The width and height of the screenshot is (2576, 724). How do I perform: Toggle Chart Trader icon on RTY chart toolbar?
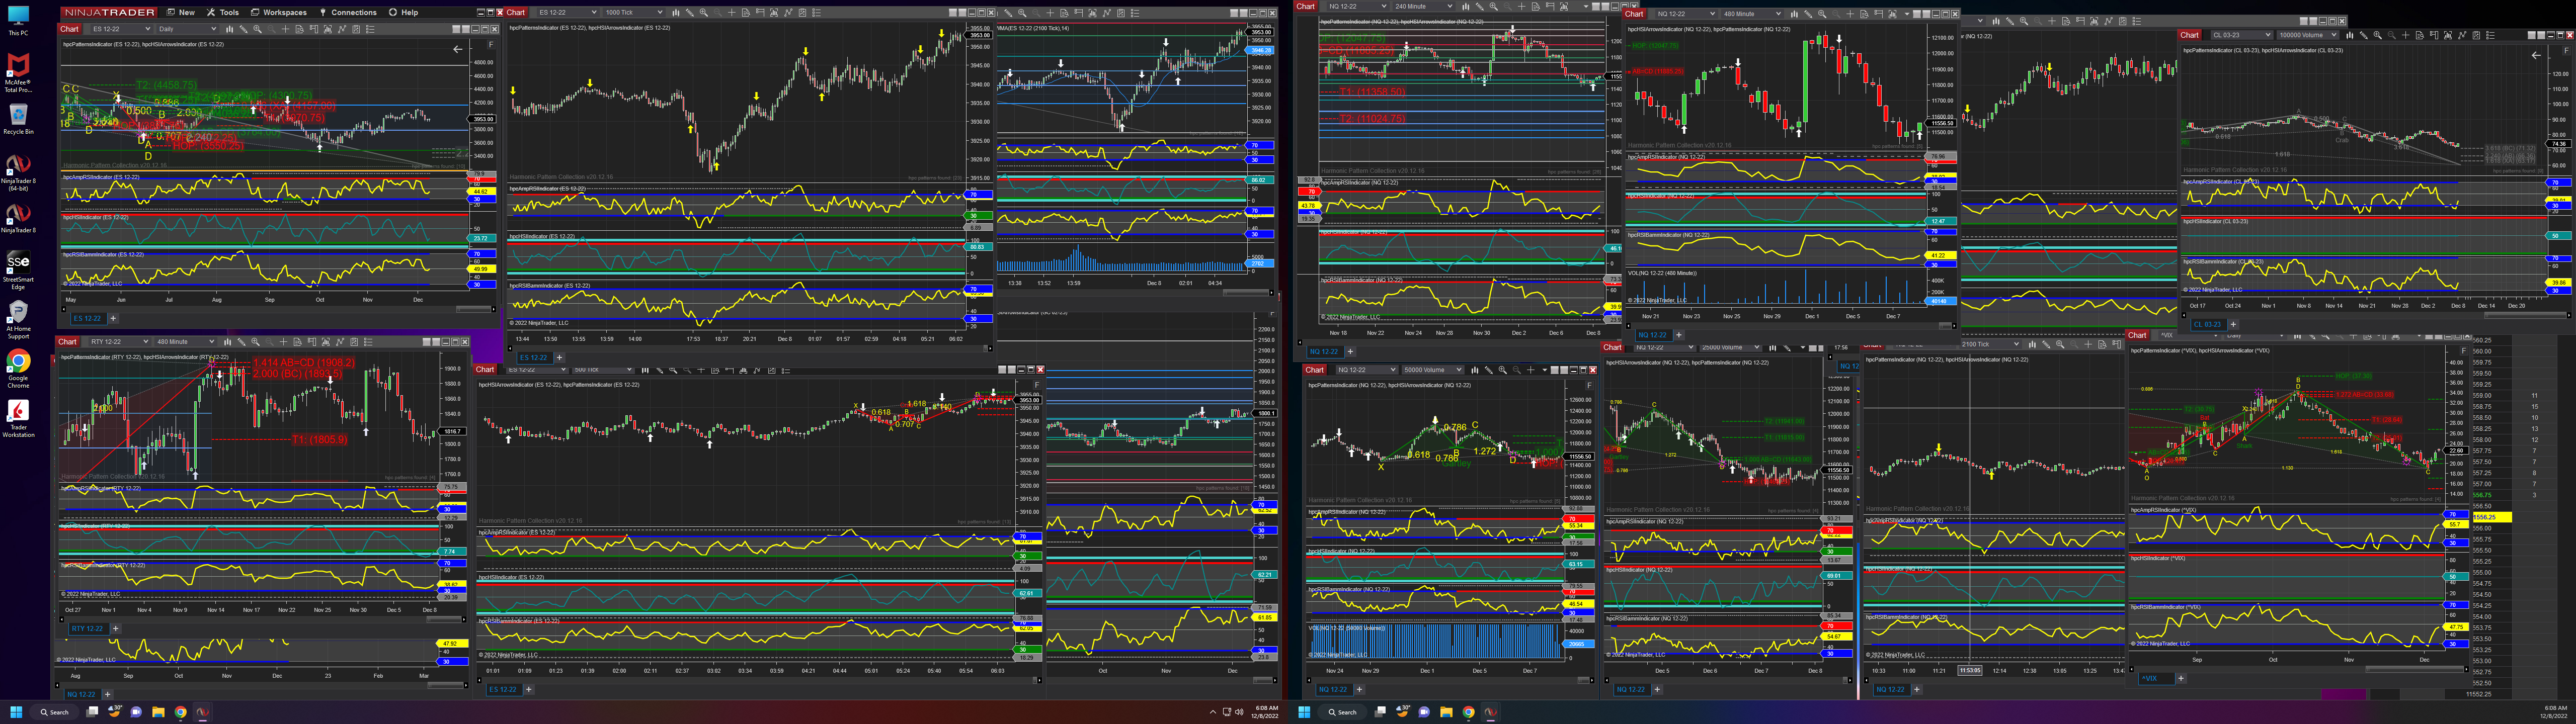coord(312,342)
